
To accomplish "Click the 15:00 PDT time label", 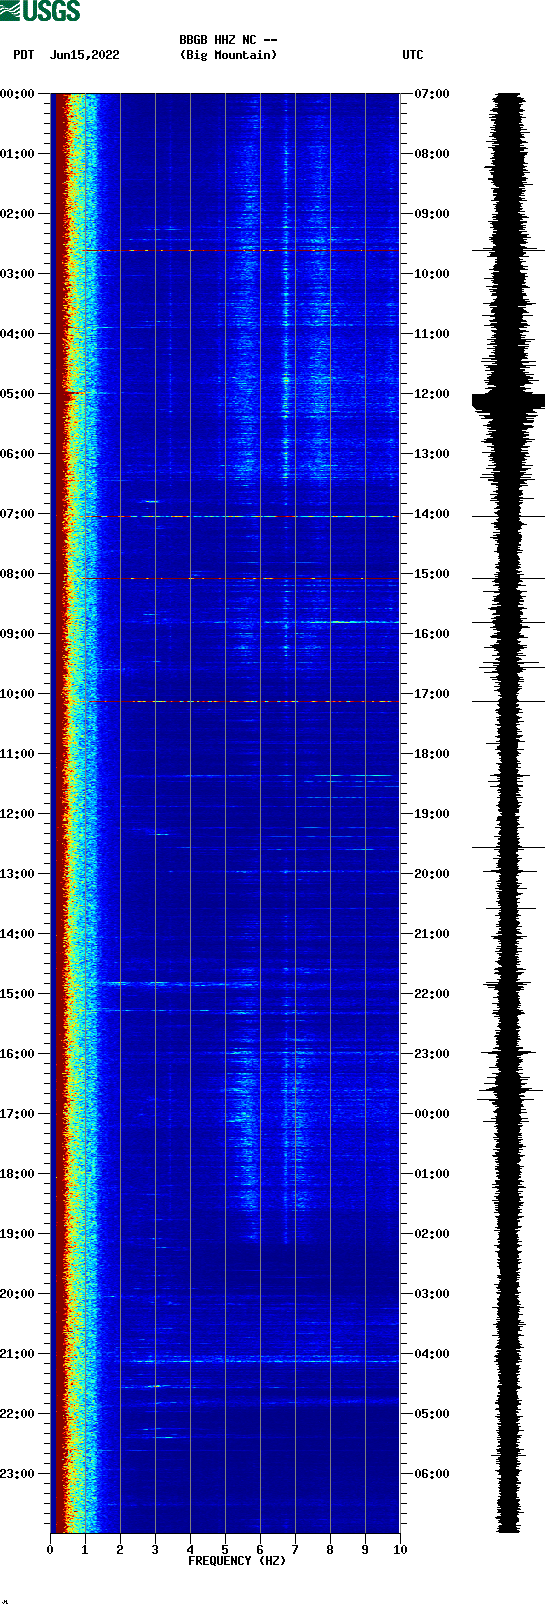I will pyautogui.click(x=18, y=994).
